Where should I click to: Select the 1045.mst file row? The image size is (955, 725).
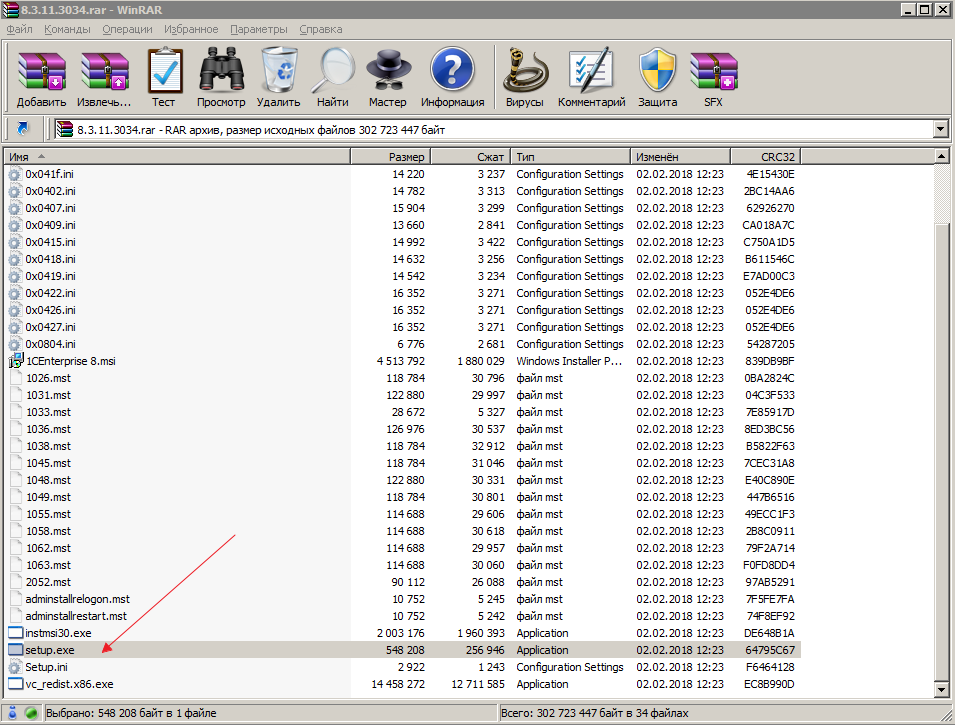pyautogui.click(x=403, y=463)
